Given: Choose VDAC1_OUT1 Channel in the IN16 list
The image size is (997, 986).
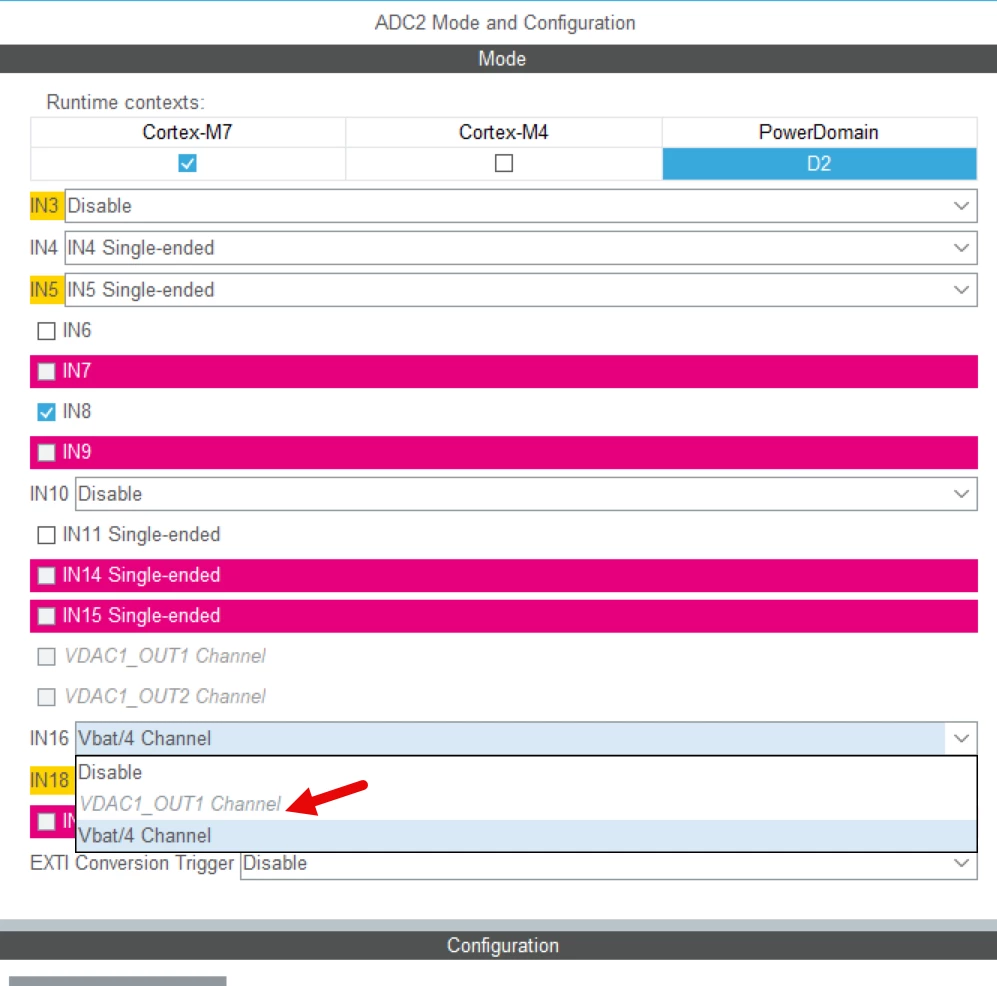Looking at the screenshot, I should coord(526,804).
